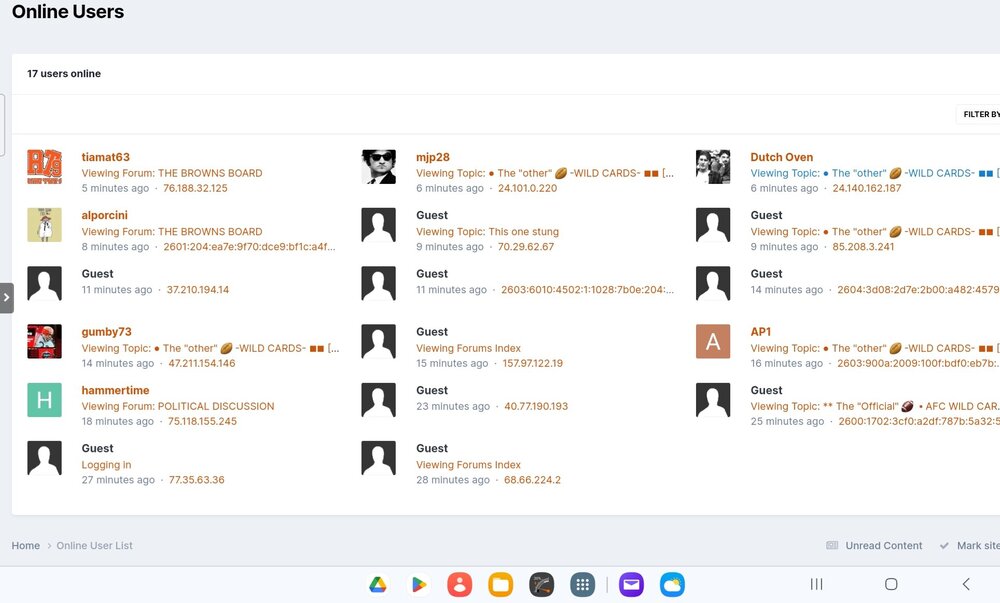Click the Unread Content list icon

coord(832,546)
